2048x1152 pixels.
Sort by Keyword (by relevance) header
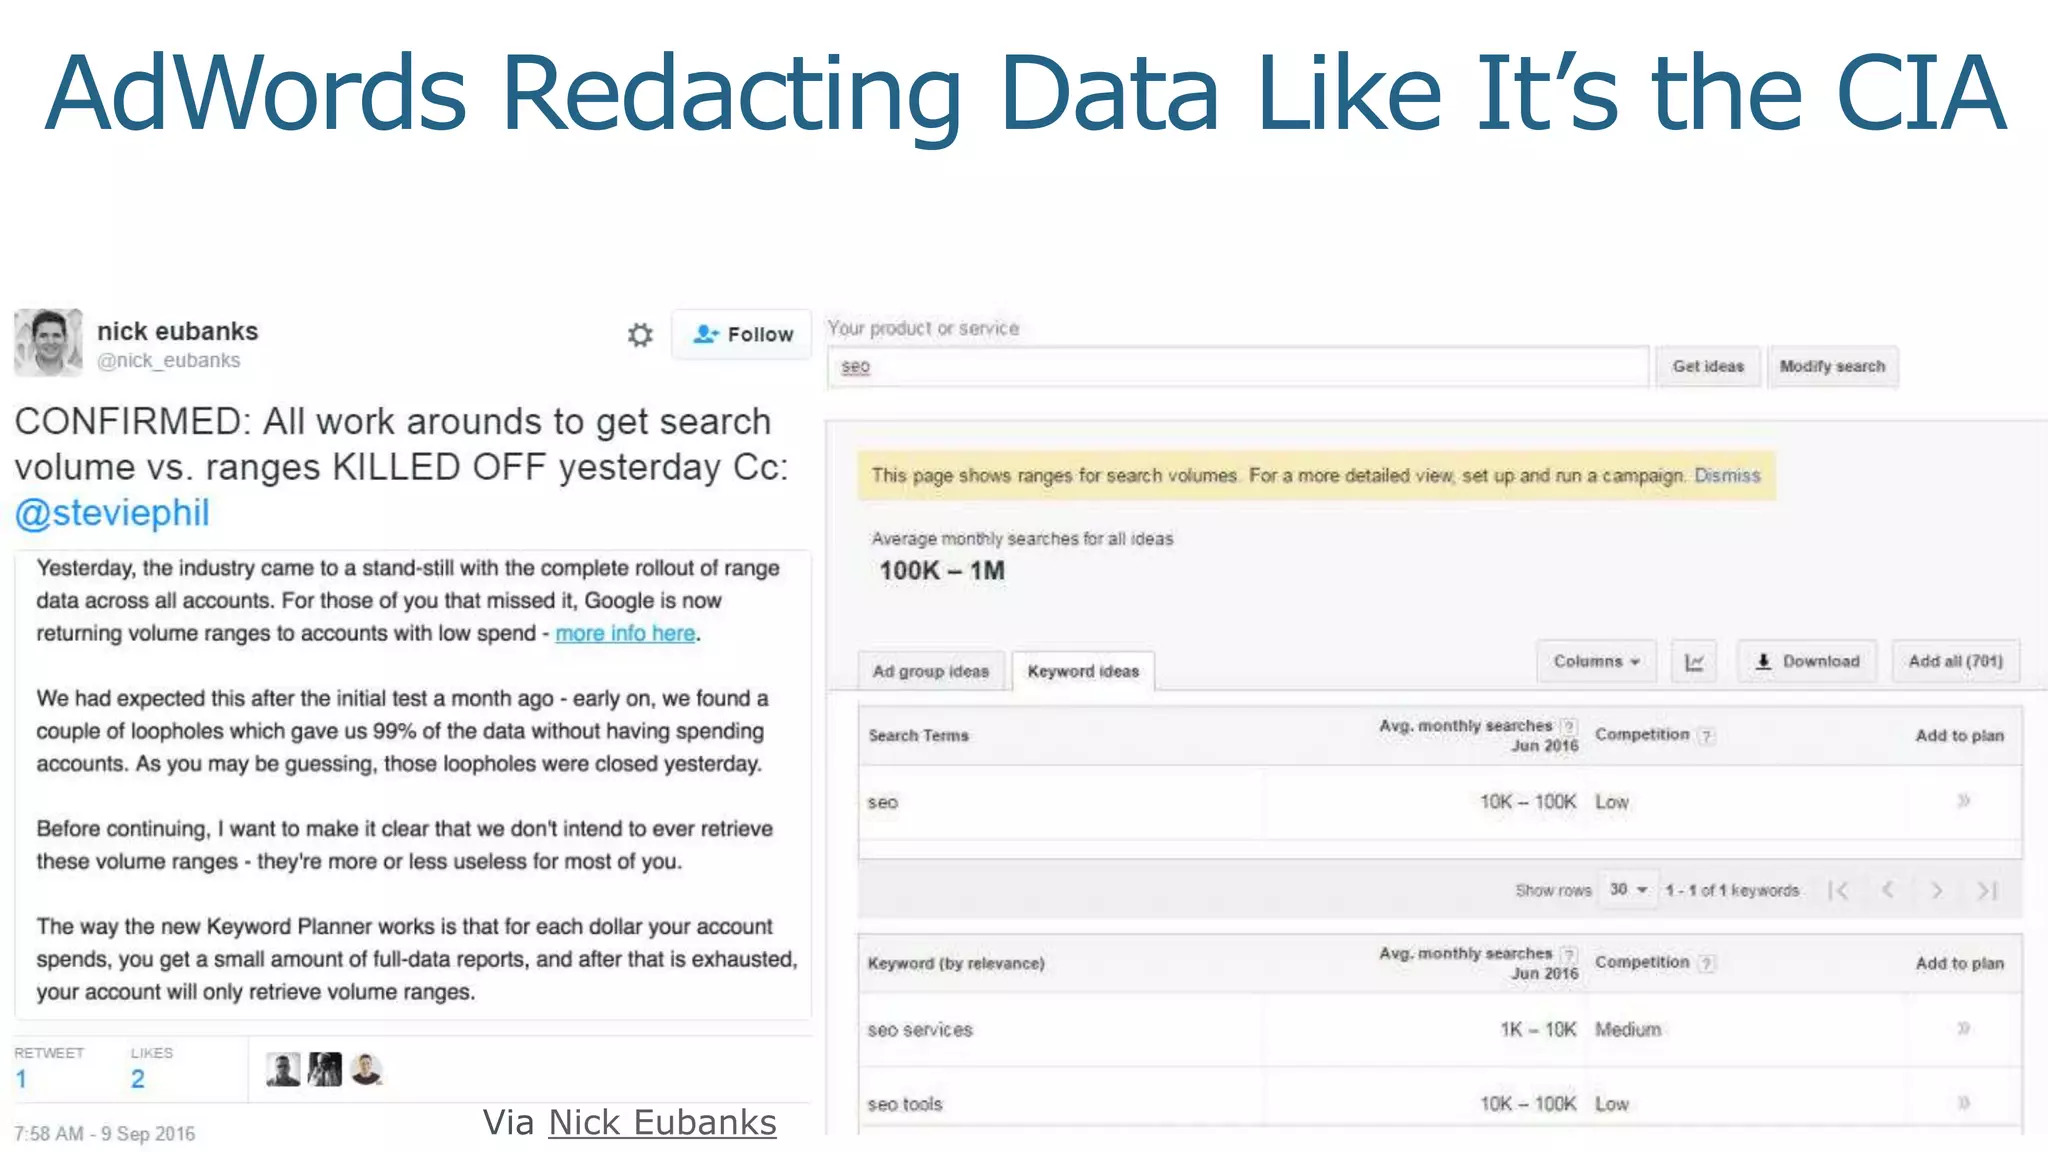tap(956, 964)
